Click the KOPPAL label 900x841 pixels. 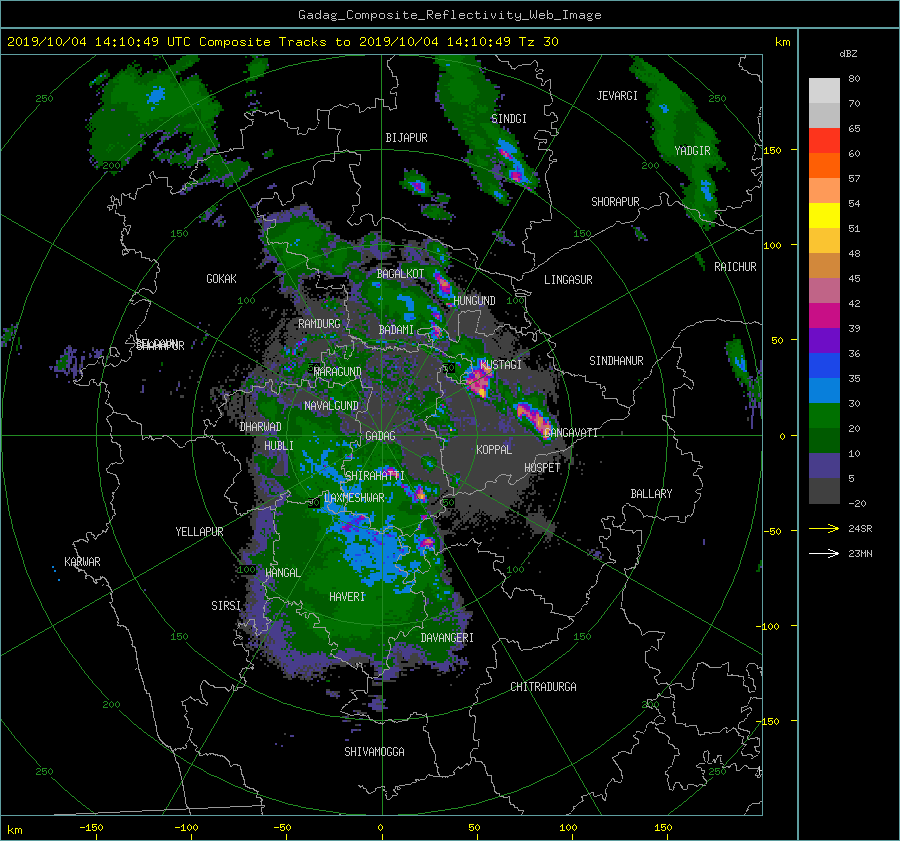pyautogui.click(x=494, y=450)
